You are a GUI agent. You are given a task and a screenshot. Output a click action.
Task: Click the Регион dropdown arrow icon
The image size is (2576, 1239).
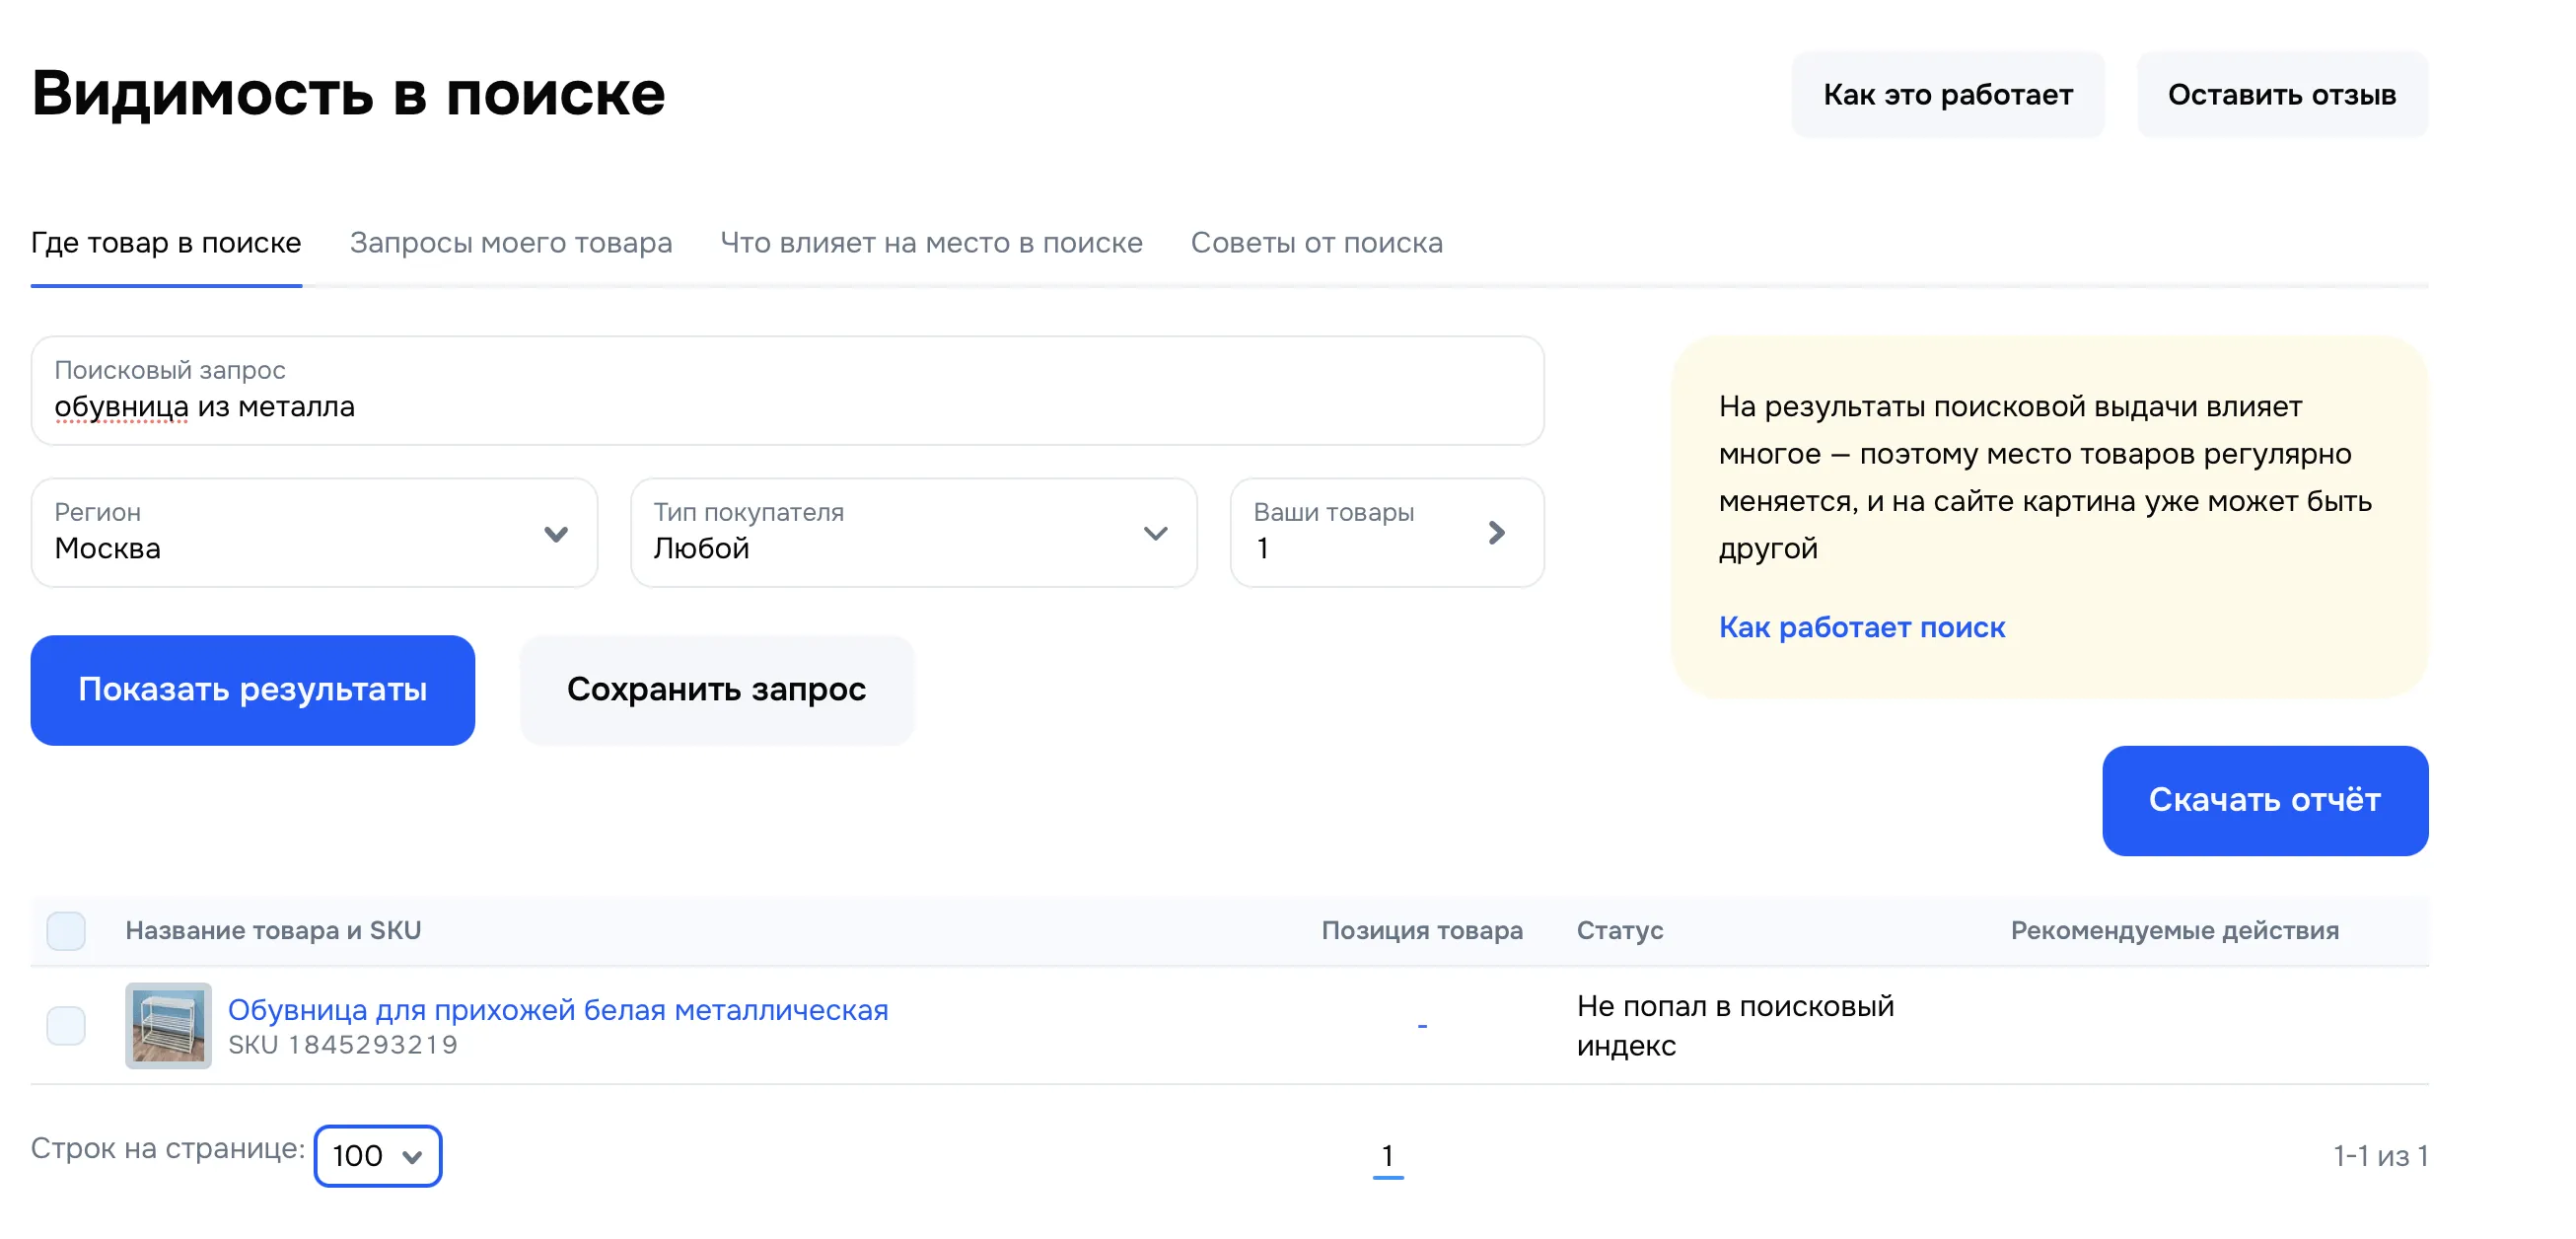(x=556, y=533)
